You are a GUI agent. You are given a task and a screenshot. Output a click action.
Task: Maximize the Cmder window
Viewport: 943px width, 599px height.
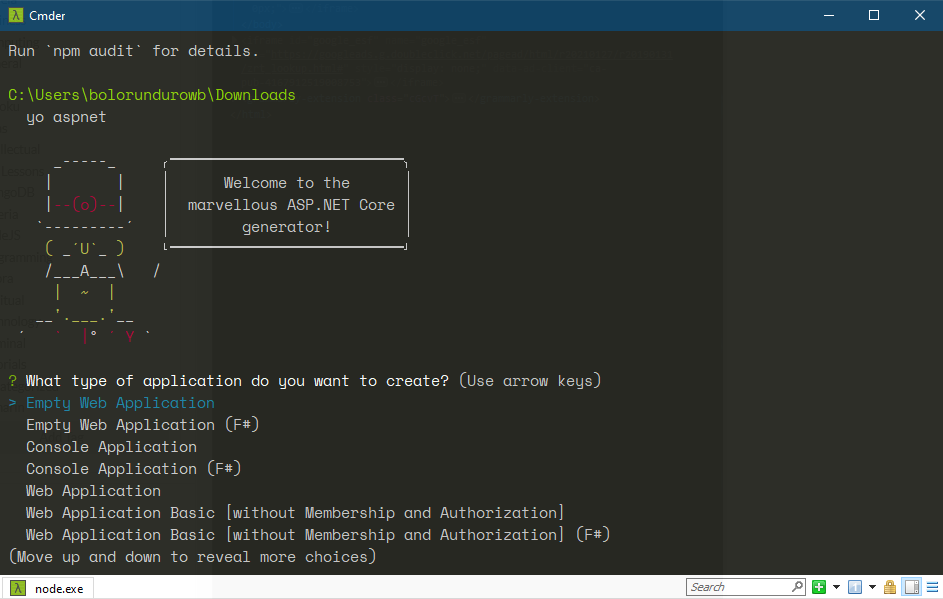coord(874,15)
